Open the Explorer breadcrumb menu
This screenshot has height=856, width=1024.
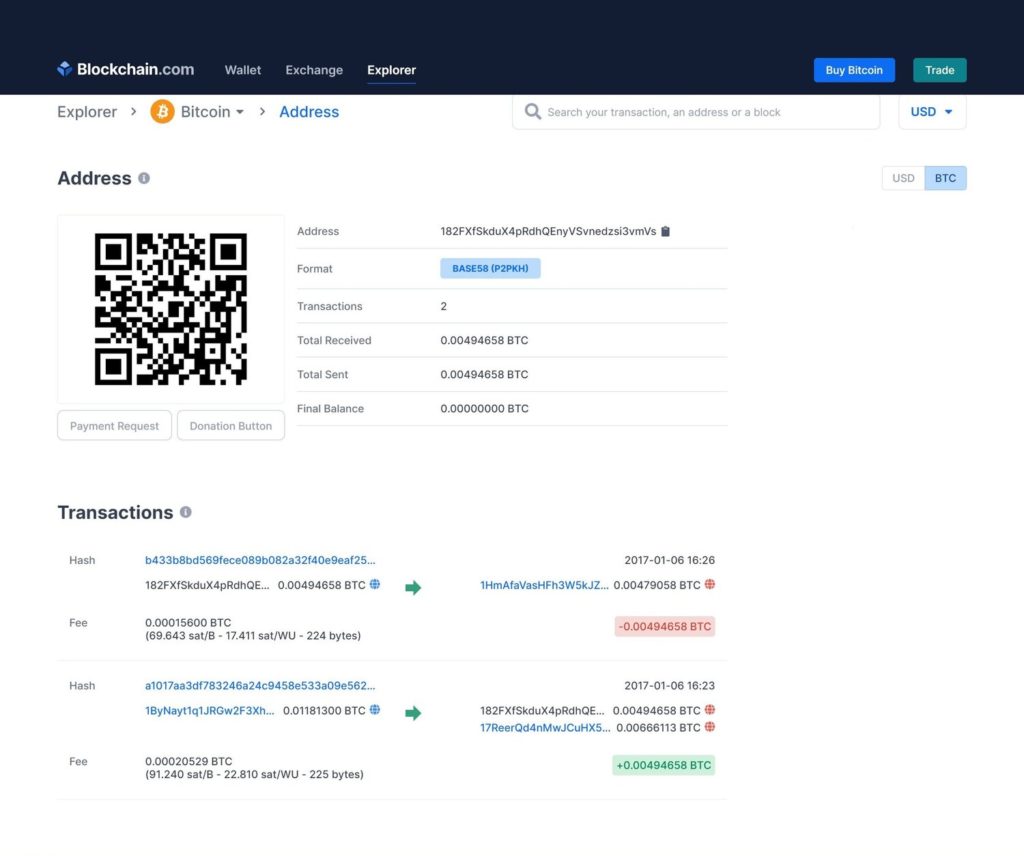(x=87, y=112)
